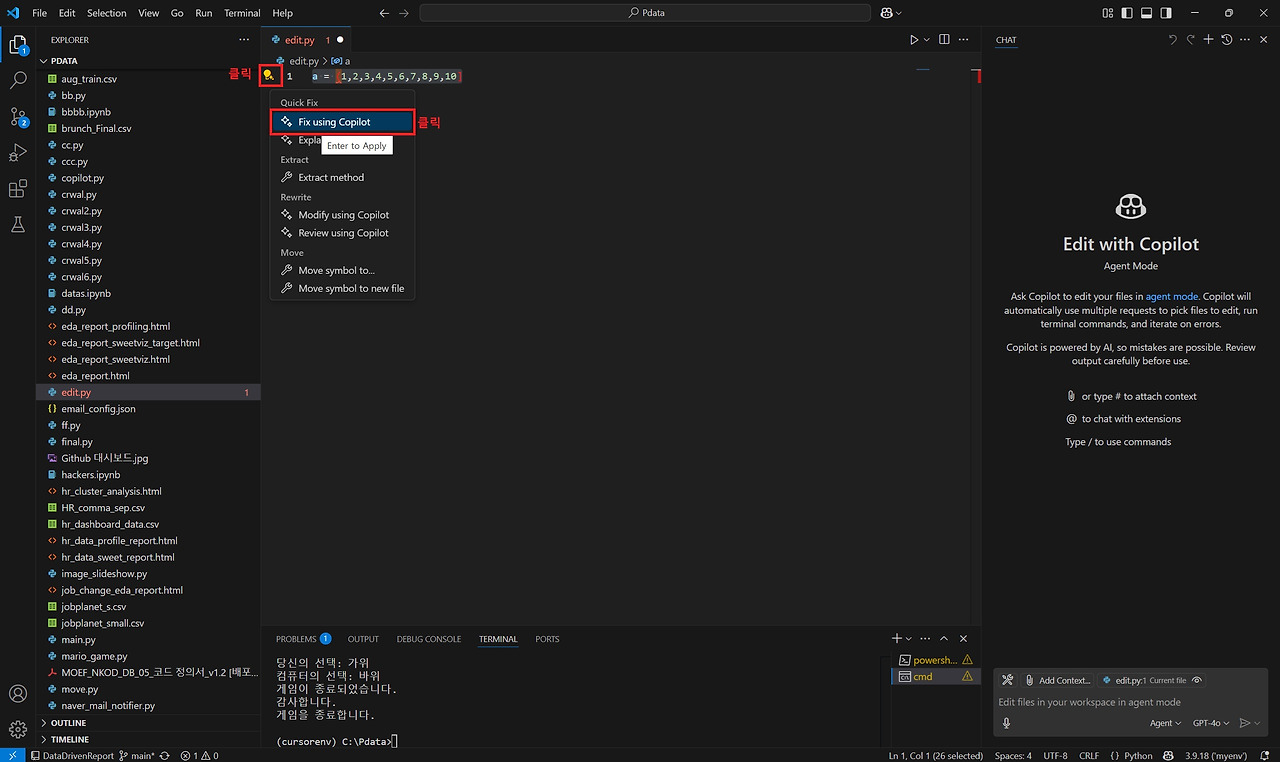Toggle the secondary side bar visibility

1167,13
